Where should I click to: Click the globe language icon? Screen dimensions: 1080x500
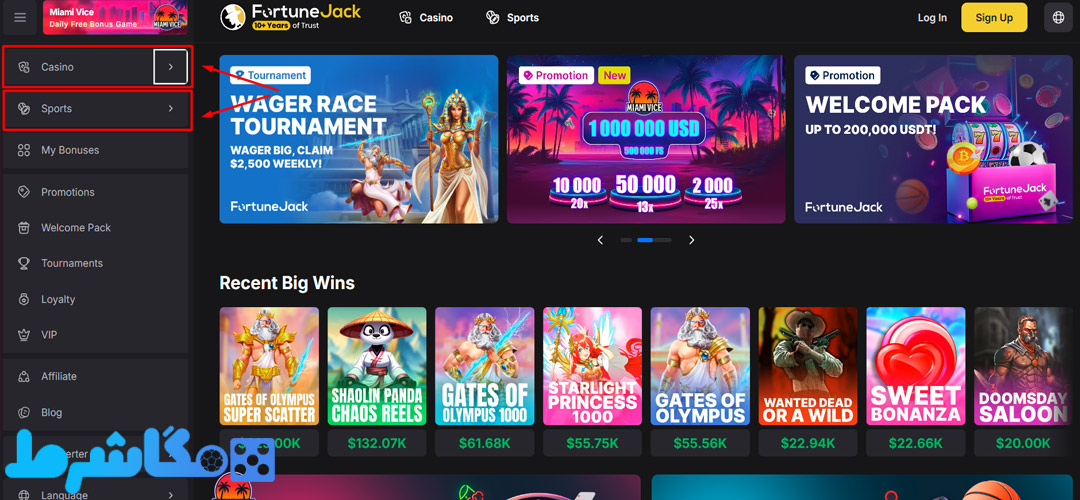1058,18
